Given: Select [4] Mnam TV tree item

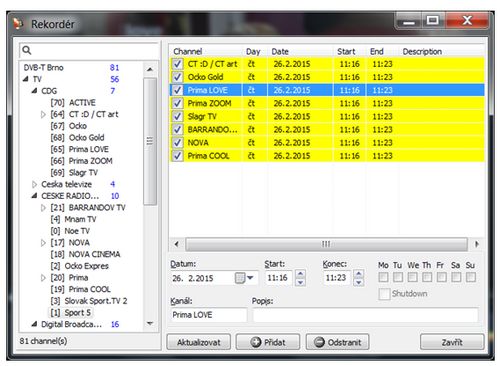Looking at the screenshot, I should [x=73, y=219].
